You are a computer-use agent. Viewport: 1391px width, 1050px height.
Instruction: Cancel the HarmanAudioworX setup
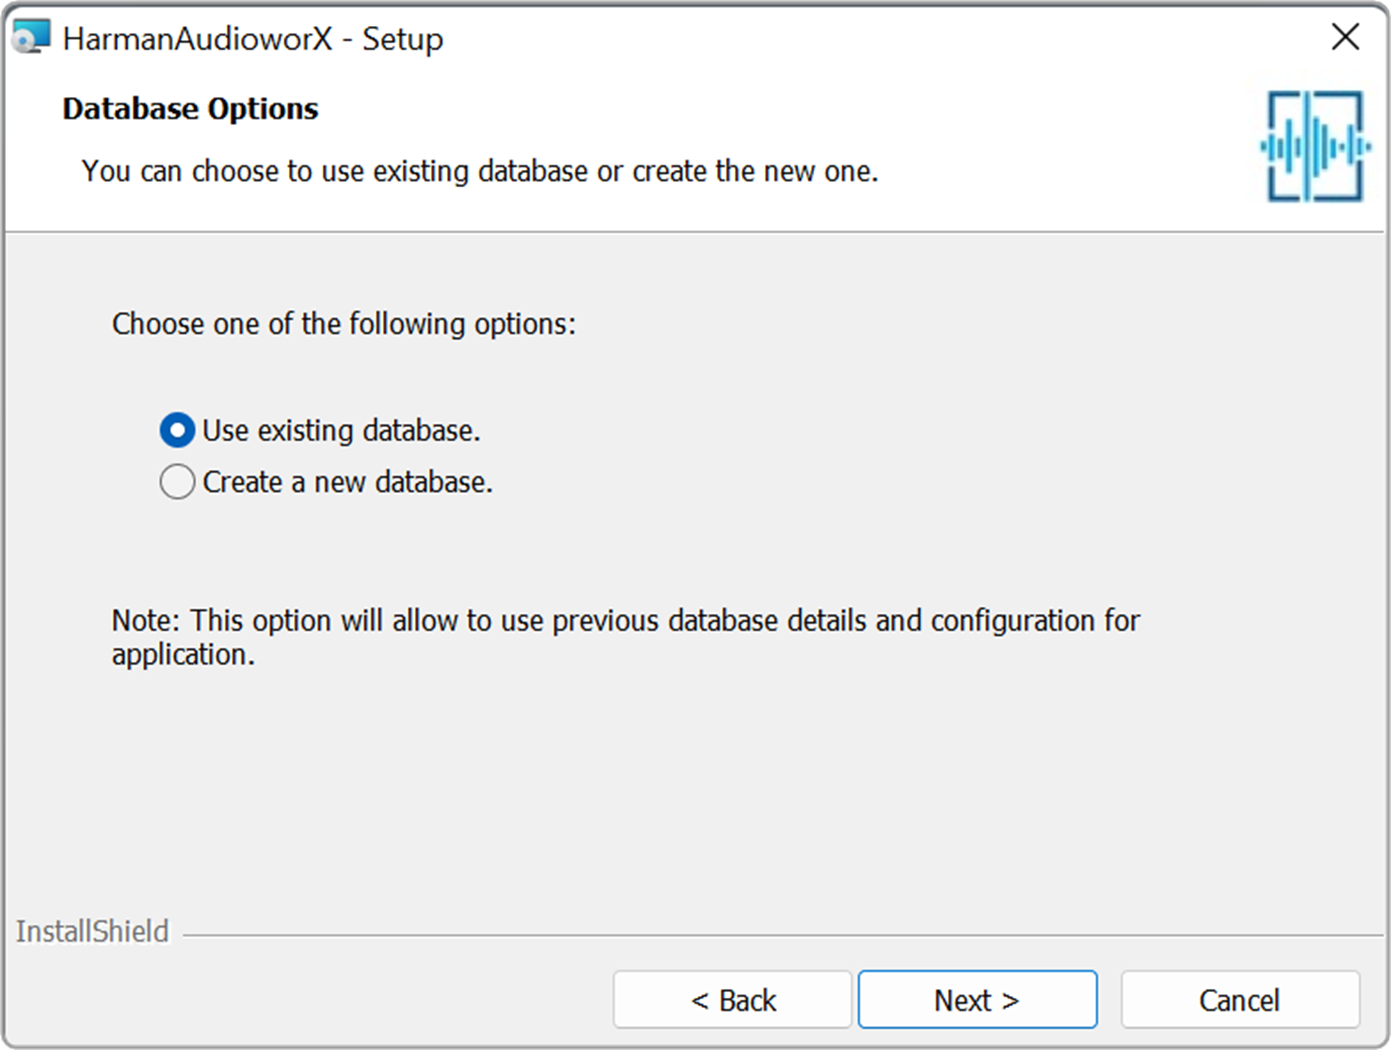[1240, 999]
